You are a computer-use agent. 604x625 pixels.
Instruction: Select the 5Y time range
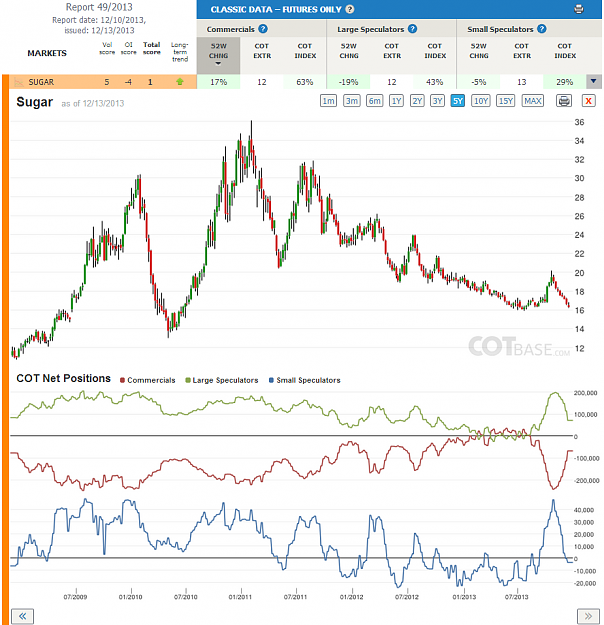point(458,101)
